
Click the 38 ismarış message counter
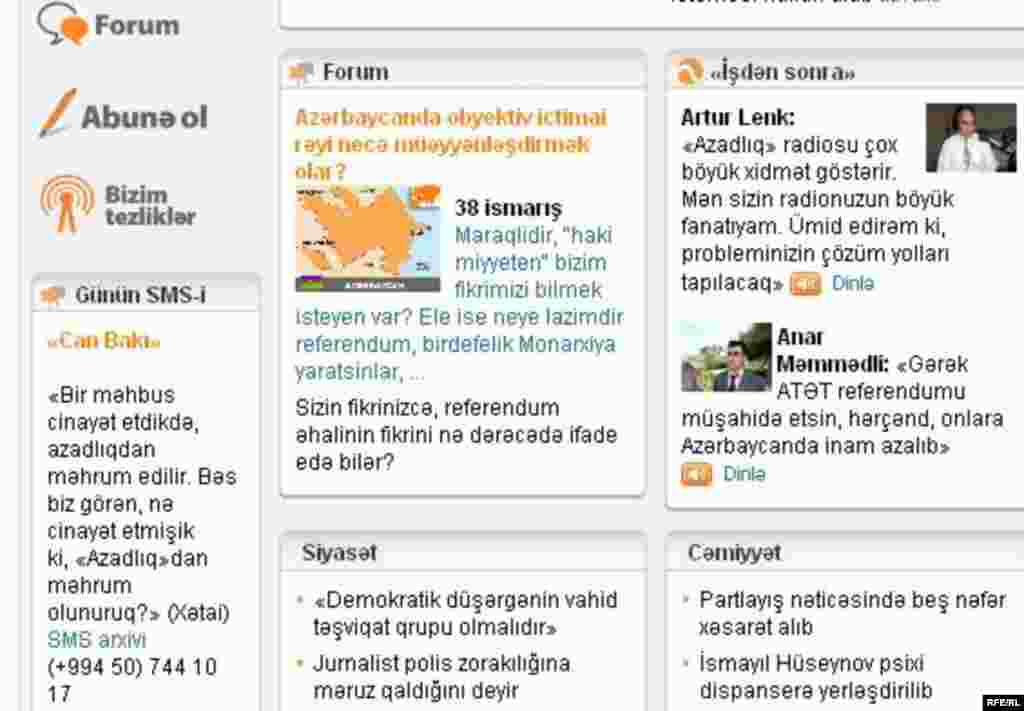(x=510, y=208)
